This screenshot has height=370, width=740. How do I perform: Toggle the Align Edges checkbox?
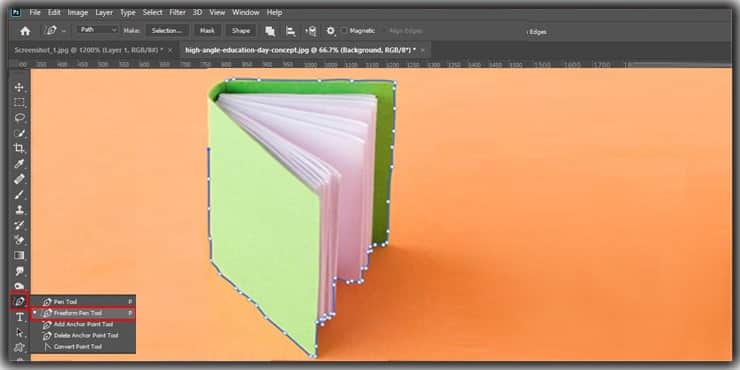coord(385,31)
